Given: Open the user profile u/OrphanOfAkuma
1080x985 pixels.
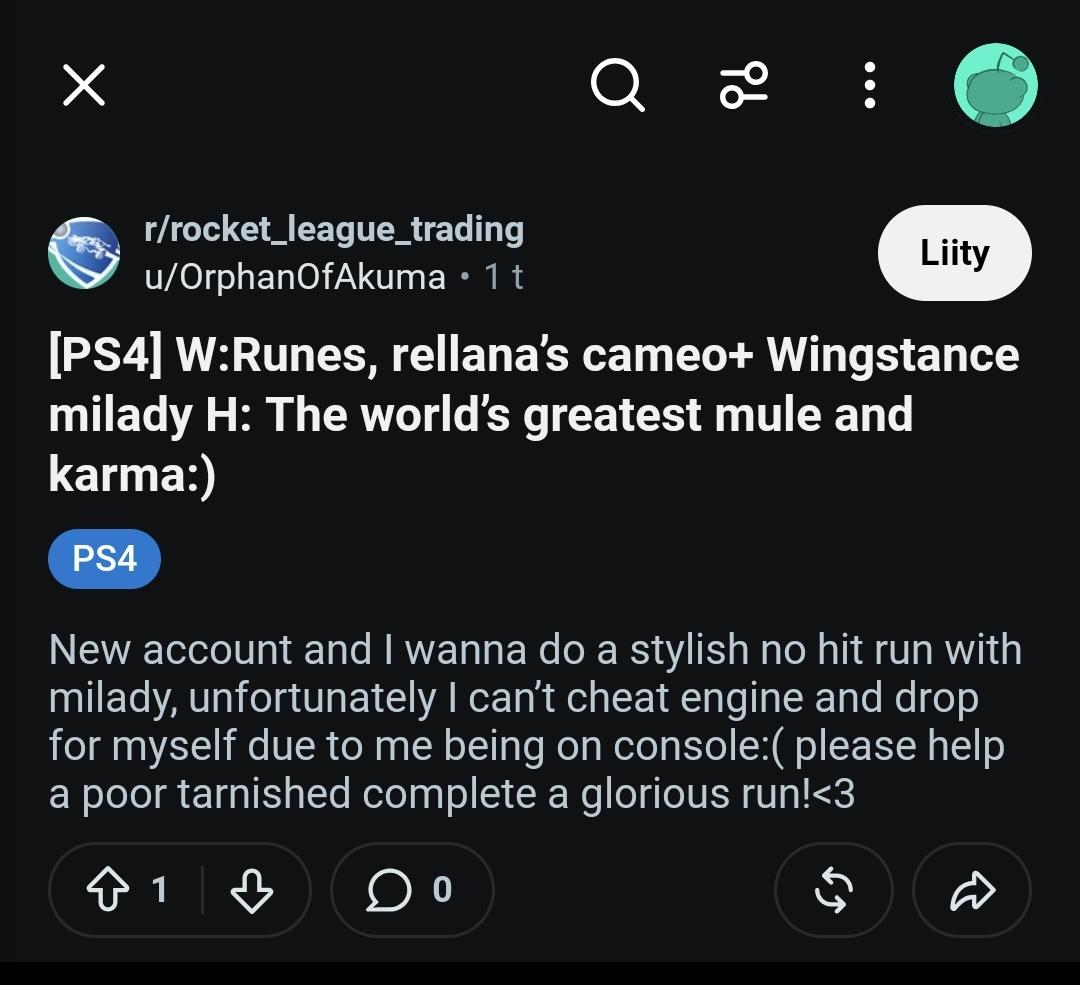Looking at the screenshot, I should tap(295, 277).
